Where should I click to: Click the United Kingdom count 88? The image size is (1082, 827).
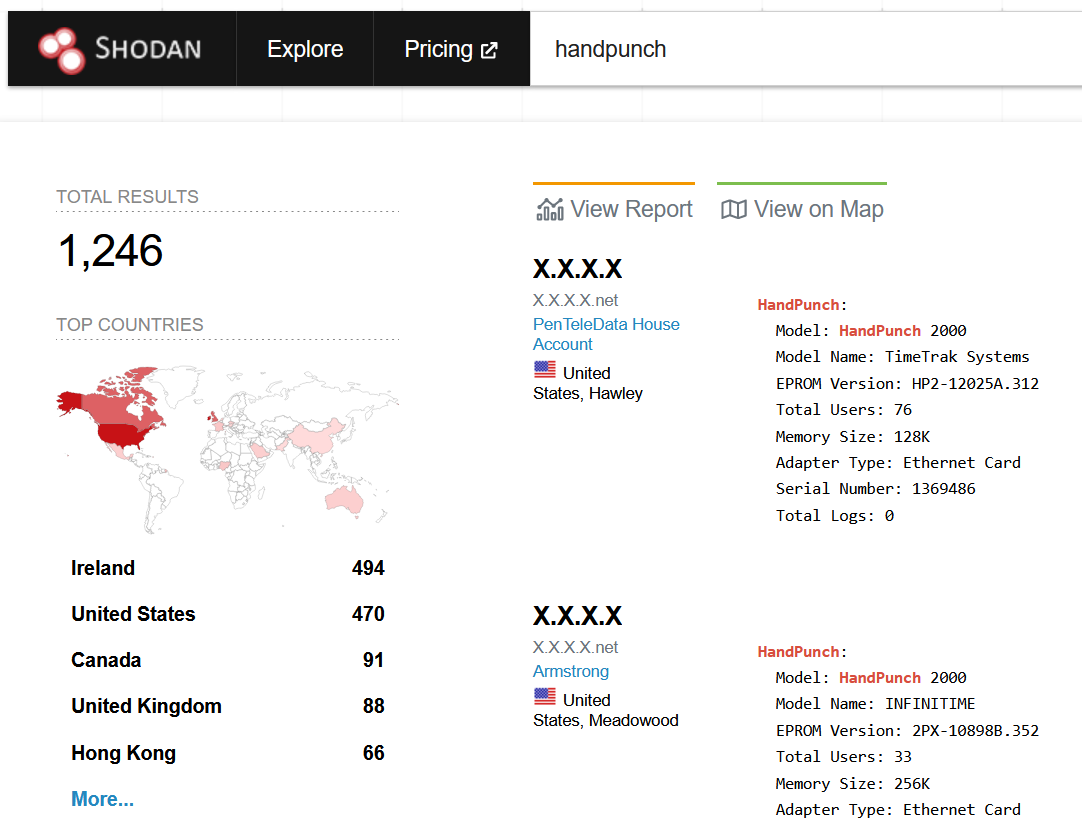point(373,706)
